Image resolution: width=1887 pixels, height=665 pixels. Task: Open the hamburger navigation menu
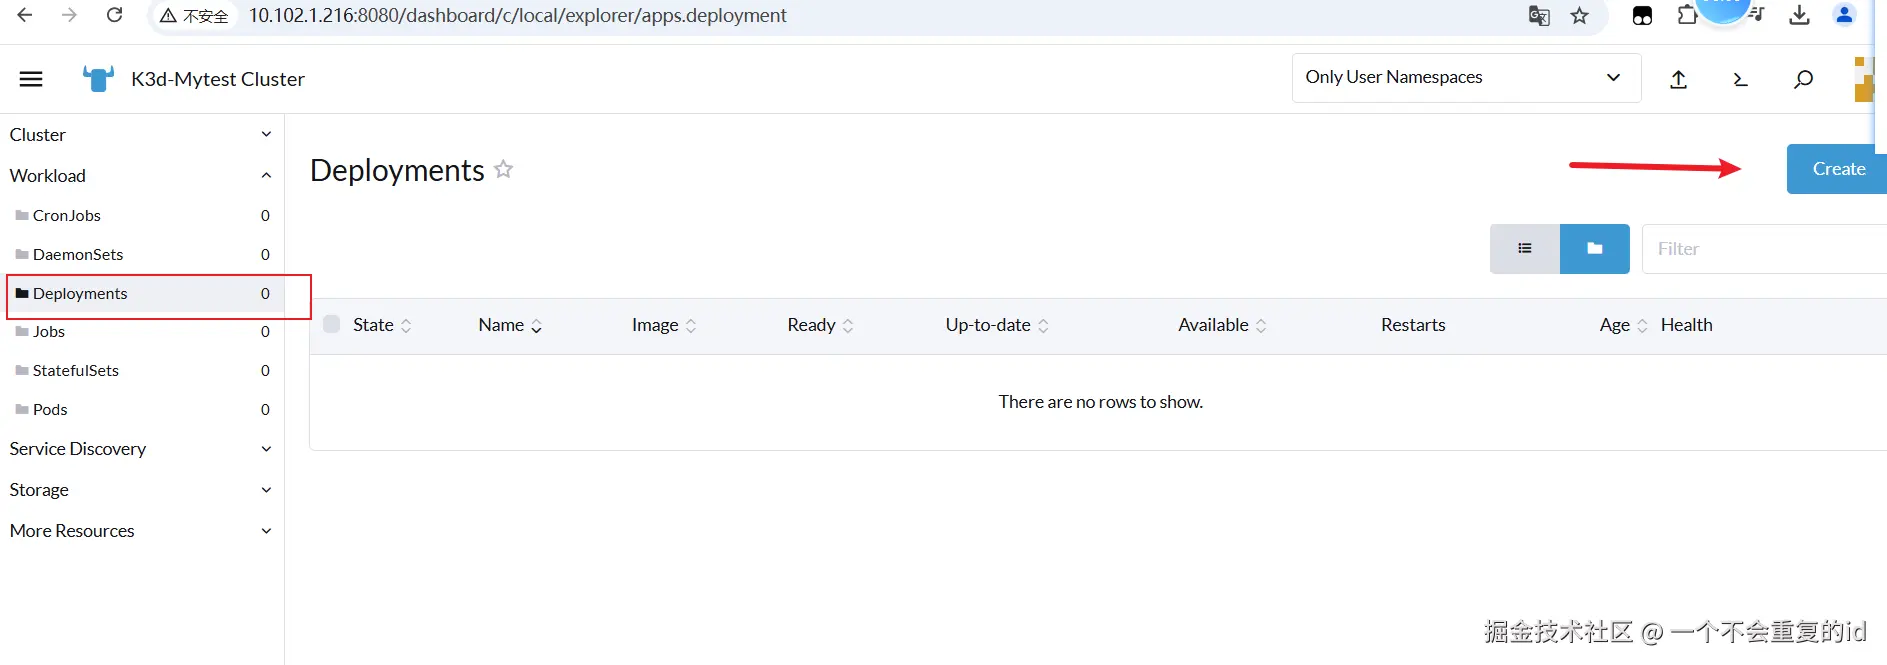click(31, 79)
